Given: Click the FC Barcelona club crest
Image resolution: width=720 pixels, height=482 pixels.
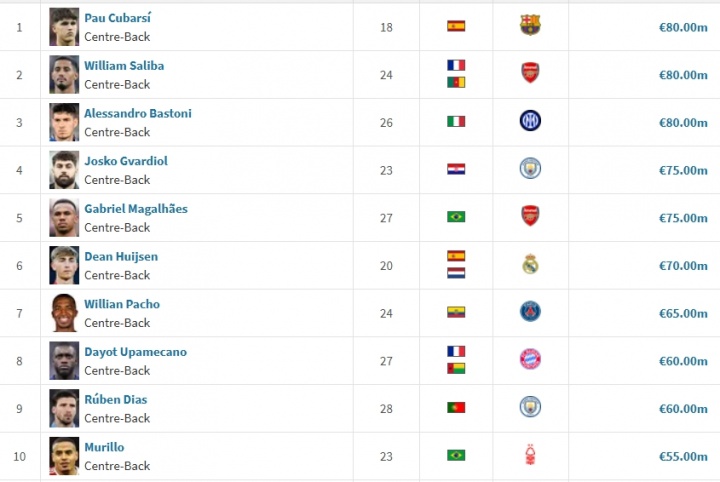Looking at the screenshot, I should pyautogui.click(x=530, y=26).
